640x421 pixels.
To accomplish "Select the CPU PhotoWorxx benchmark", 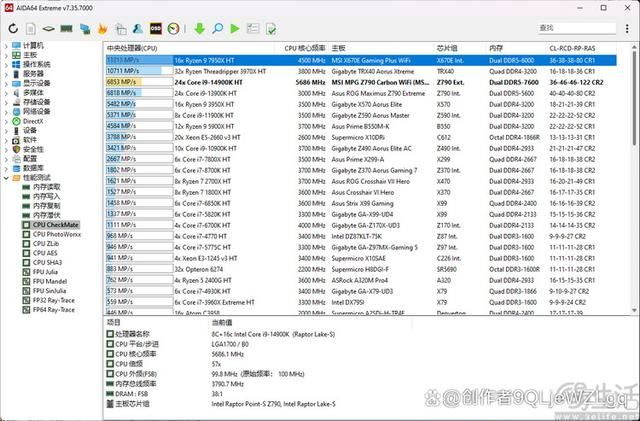I will (57, 234).
